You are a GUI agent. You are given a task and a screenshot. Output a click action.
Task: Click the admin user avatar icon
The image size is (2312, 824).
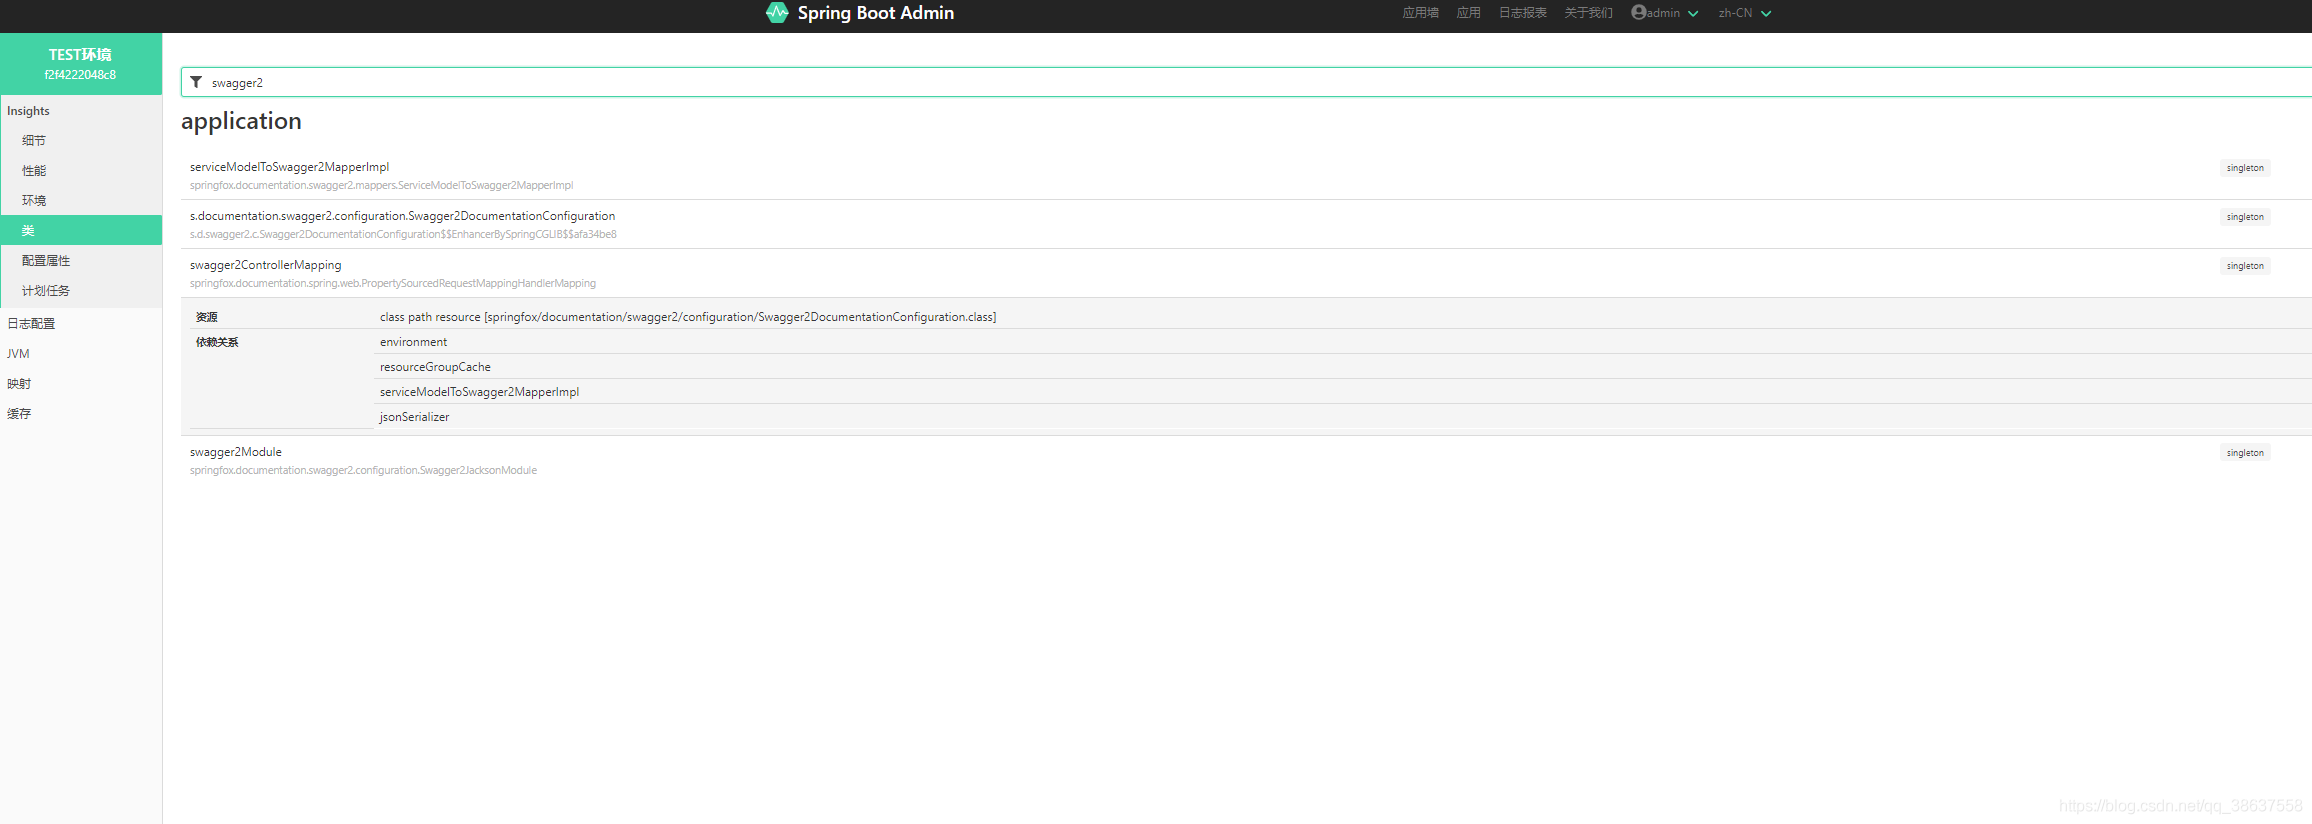(x=1638, y=12)
